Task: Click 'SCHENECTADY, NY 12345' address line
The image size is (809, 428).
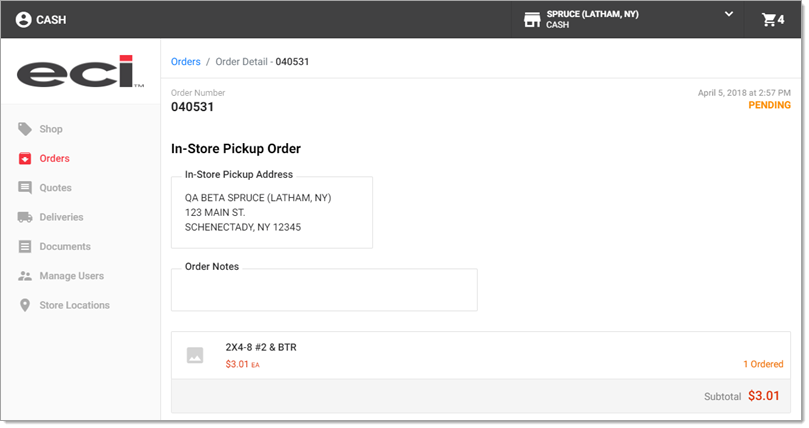Action: click(243, 227)
